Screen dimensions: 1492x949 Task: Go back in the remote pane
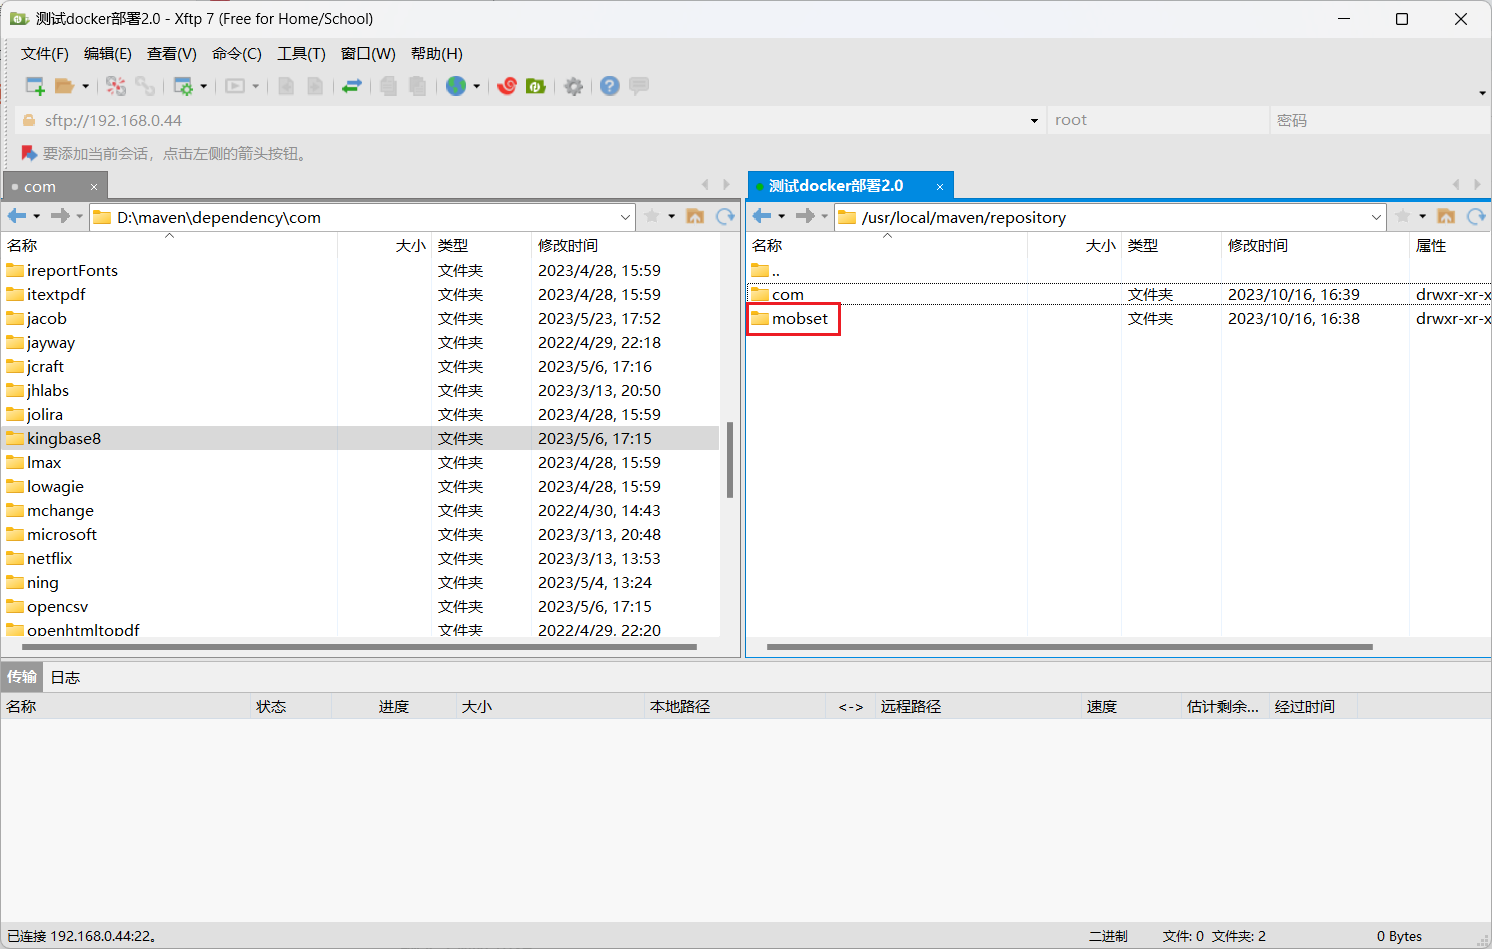762,216
